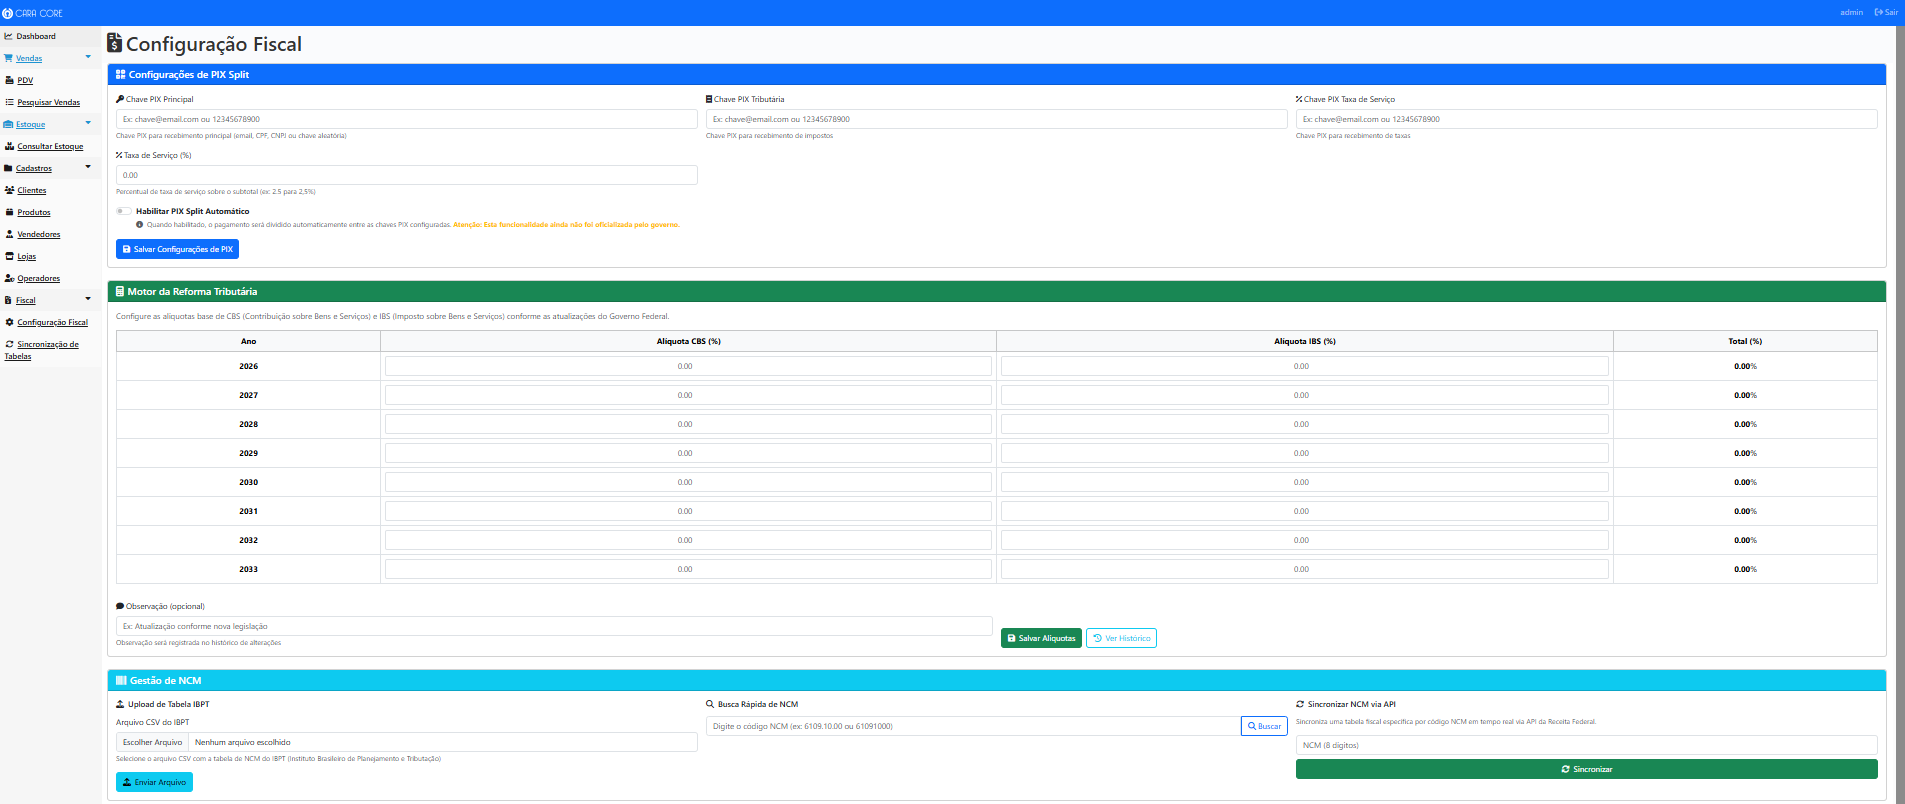This screenshot has height=804, width=1905.
Task: Click the Clientes people icon
Action: point(9,190)
